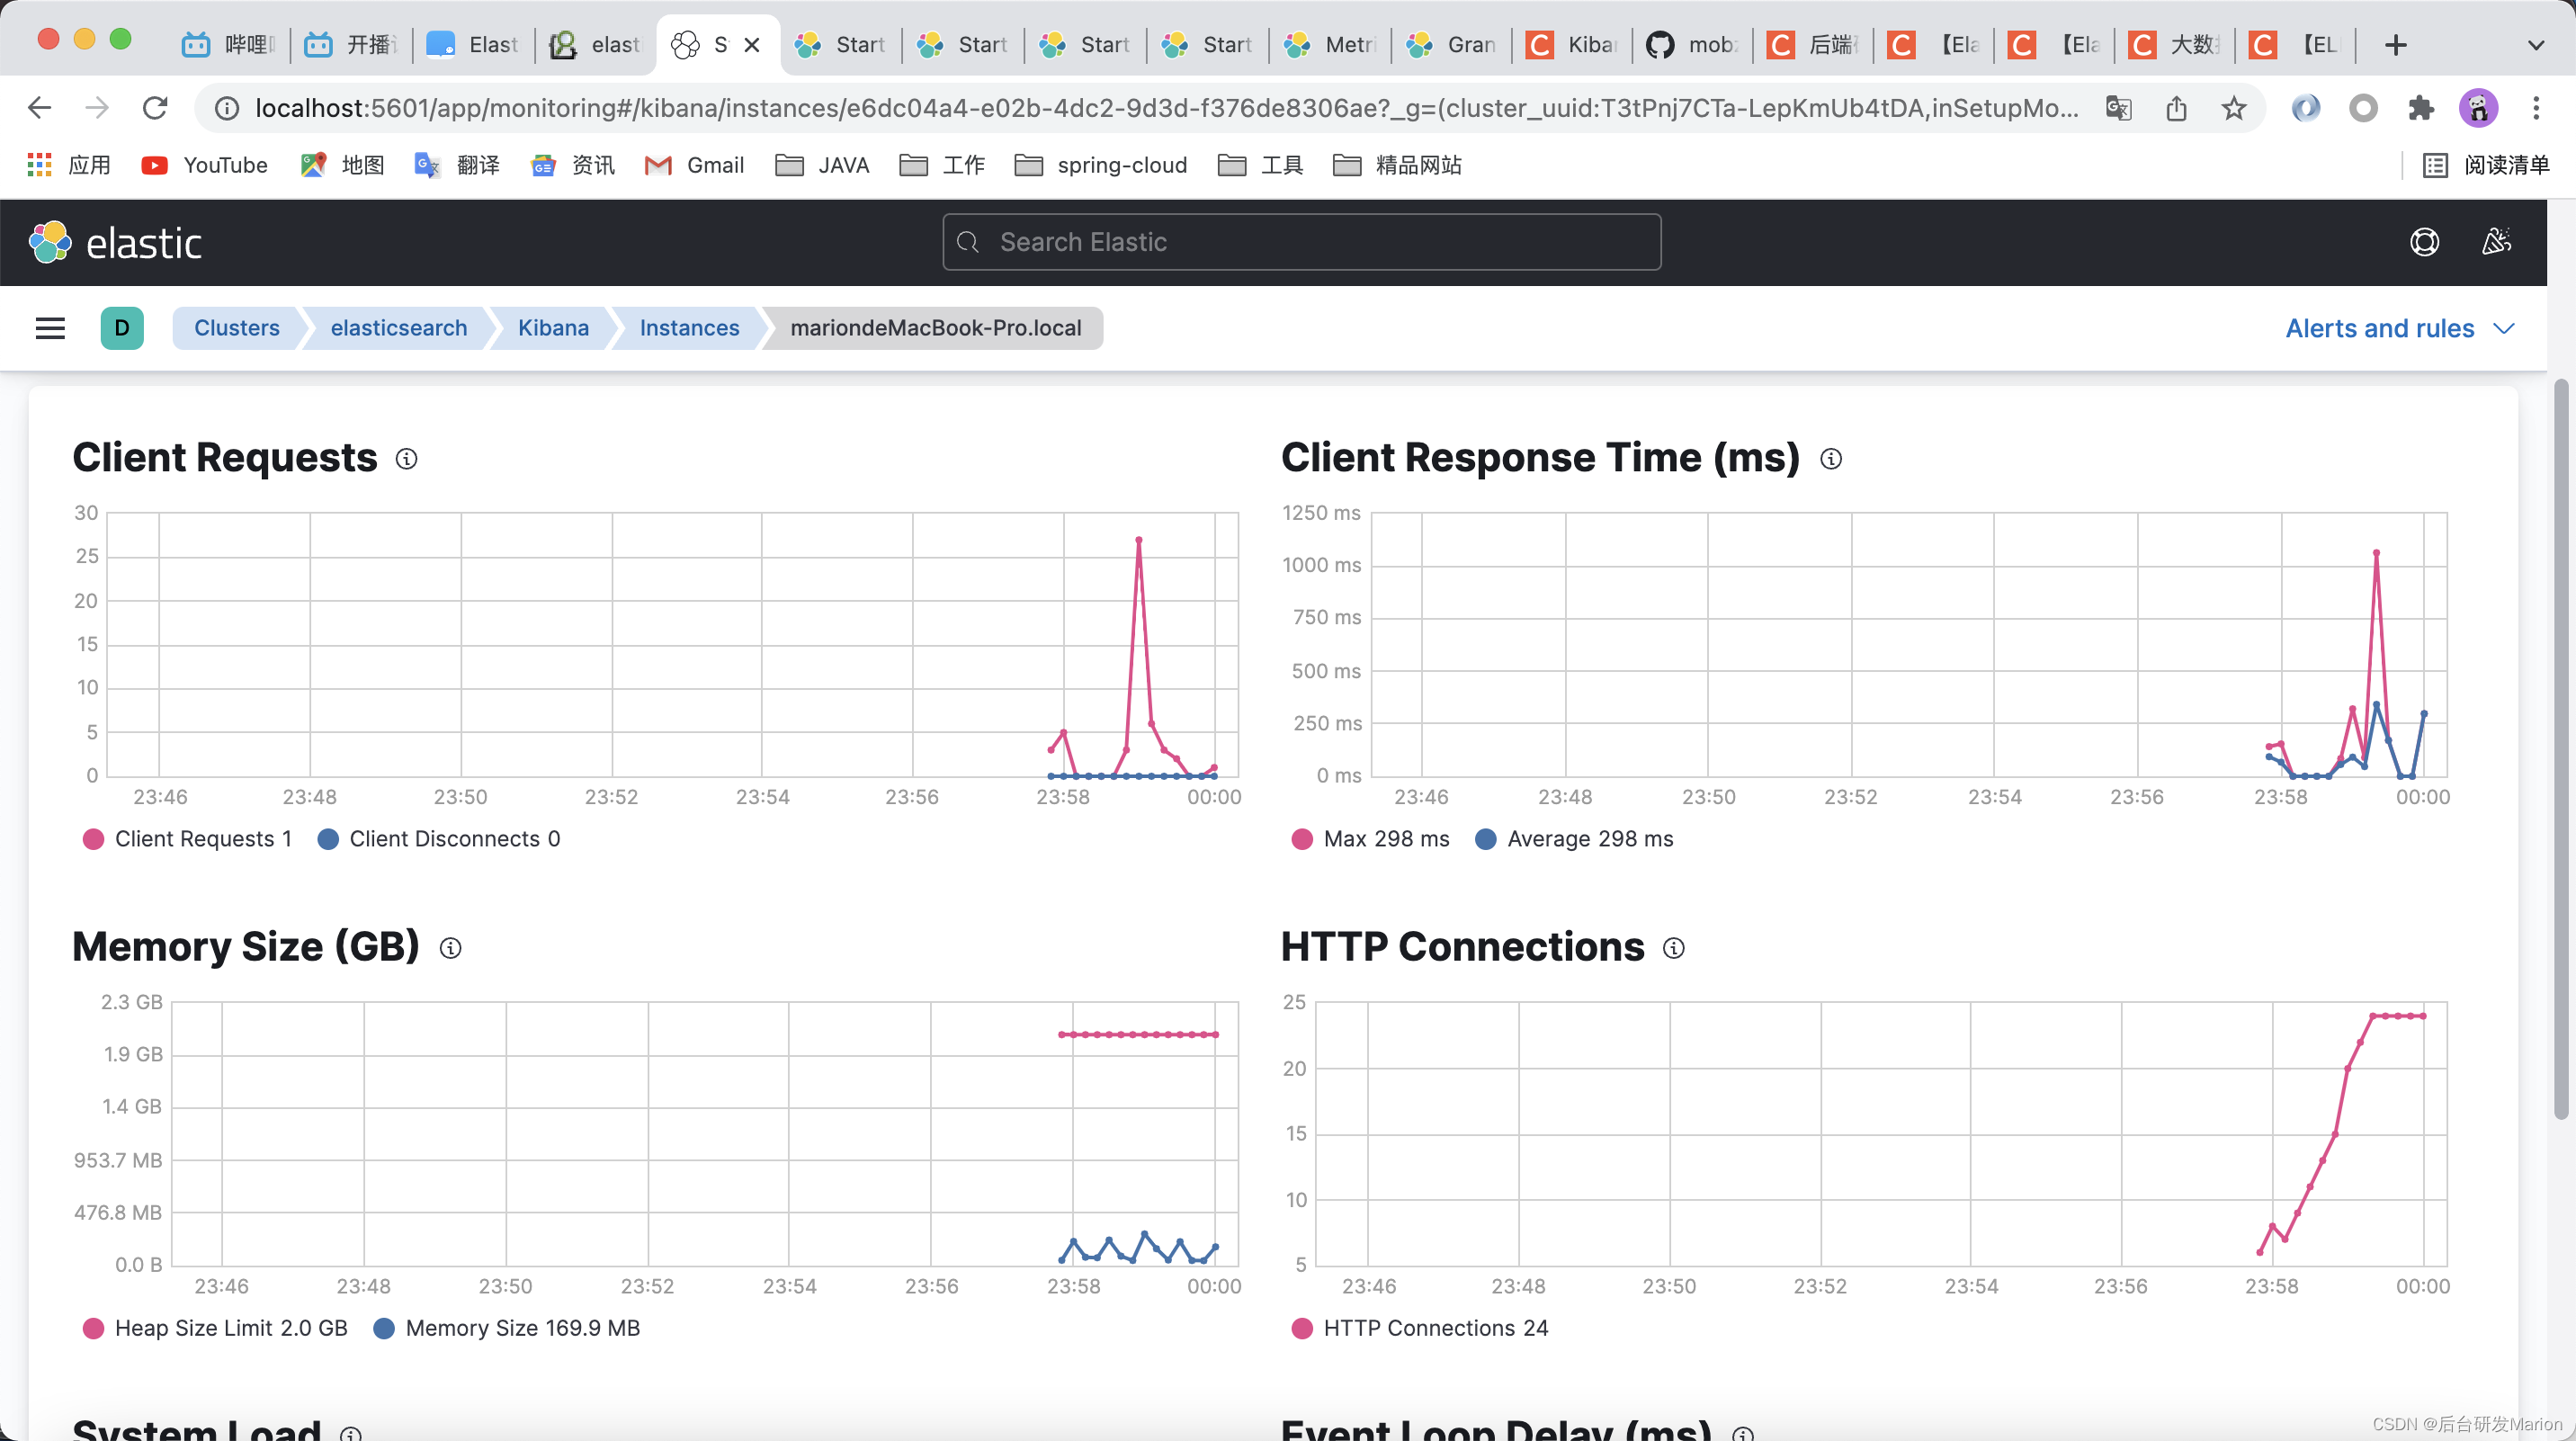Go to the Clusters breadcrumb
2576x1441 pixels.
click(x=236, y=328)
